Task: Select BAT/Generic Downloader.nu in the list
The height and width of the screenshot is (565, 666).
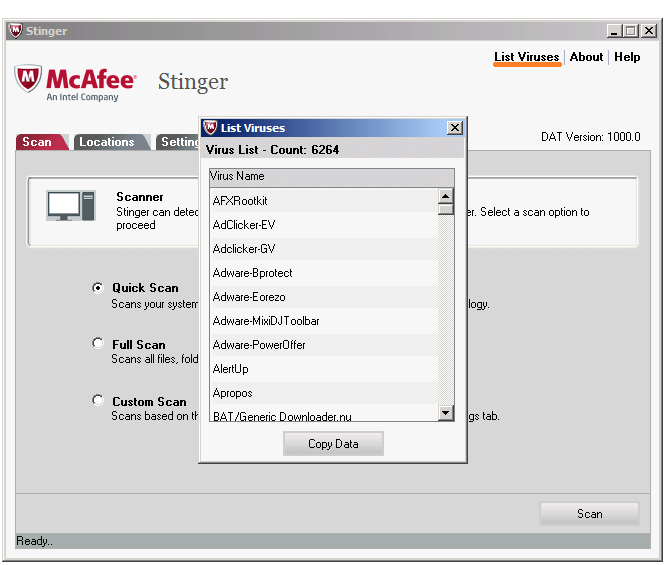Action: click(324, 414)
